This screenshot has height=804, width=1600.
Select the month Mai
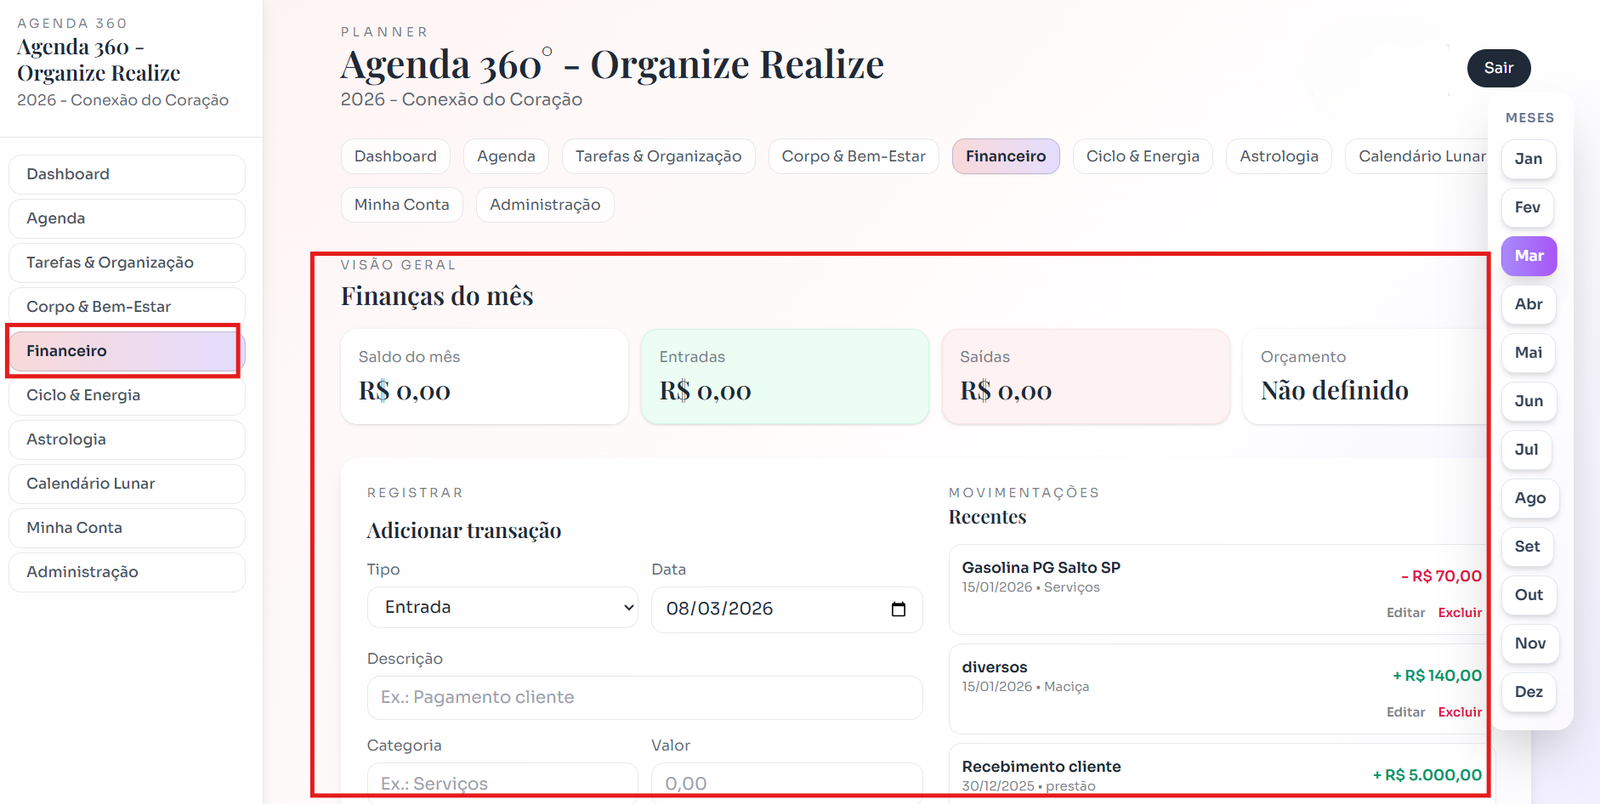pos(1528,353)
